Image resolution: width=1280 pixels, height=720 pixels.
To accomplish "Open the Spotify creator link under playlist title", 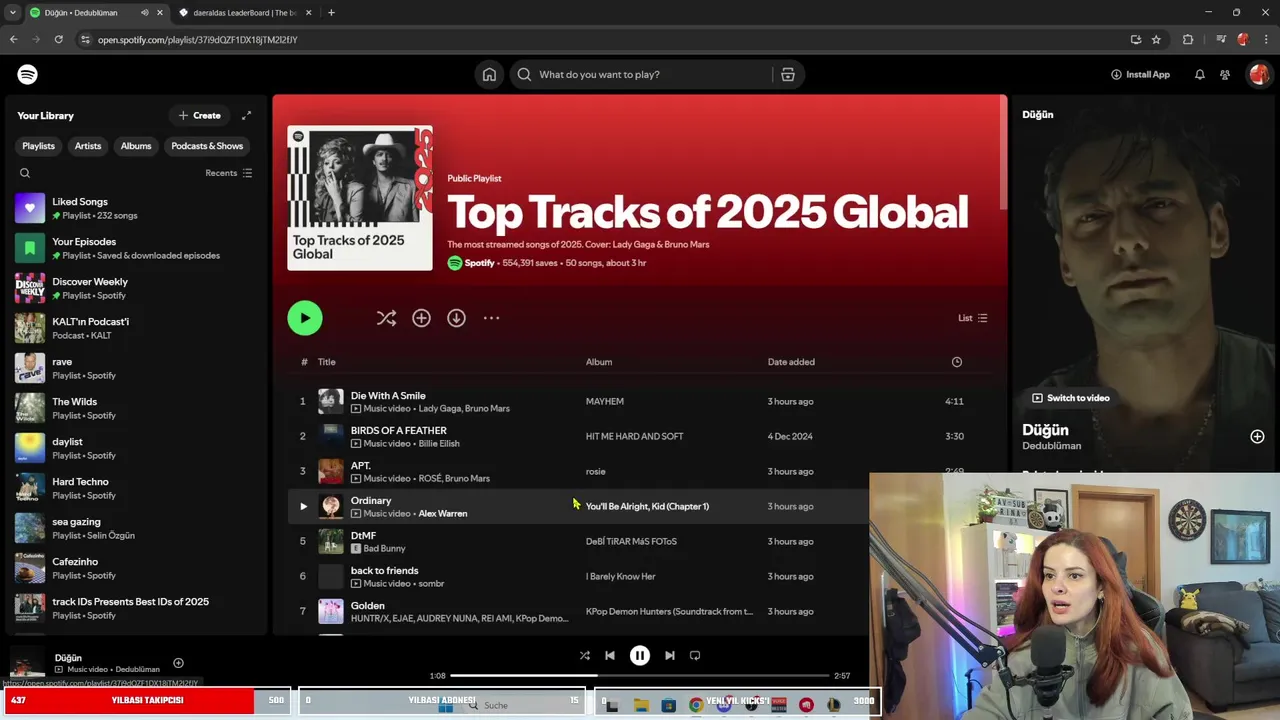I will tap(479, 263).
